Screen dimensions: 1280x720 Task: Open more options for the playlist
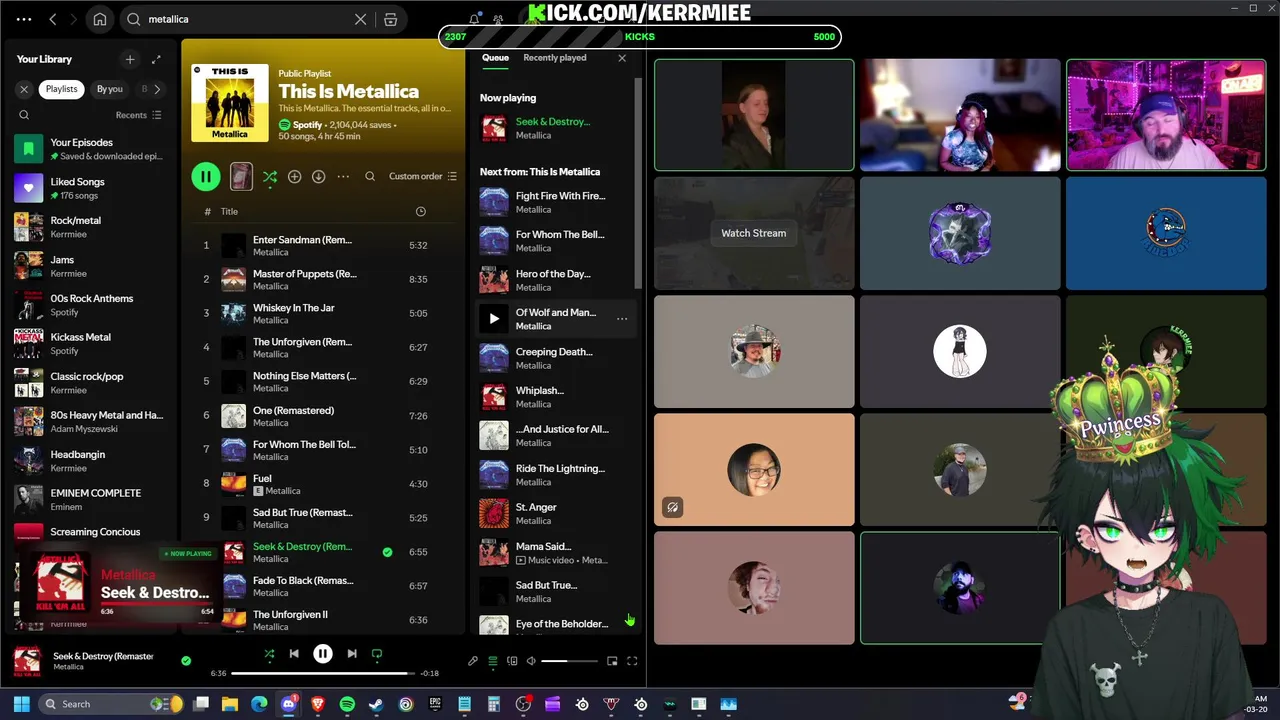(343, 177)
